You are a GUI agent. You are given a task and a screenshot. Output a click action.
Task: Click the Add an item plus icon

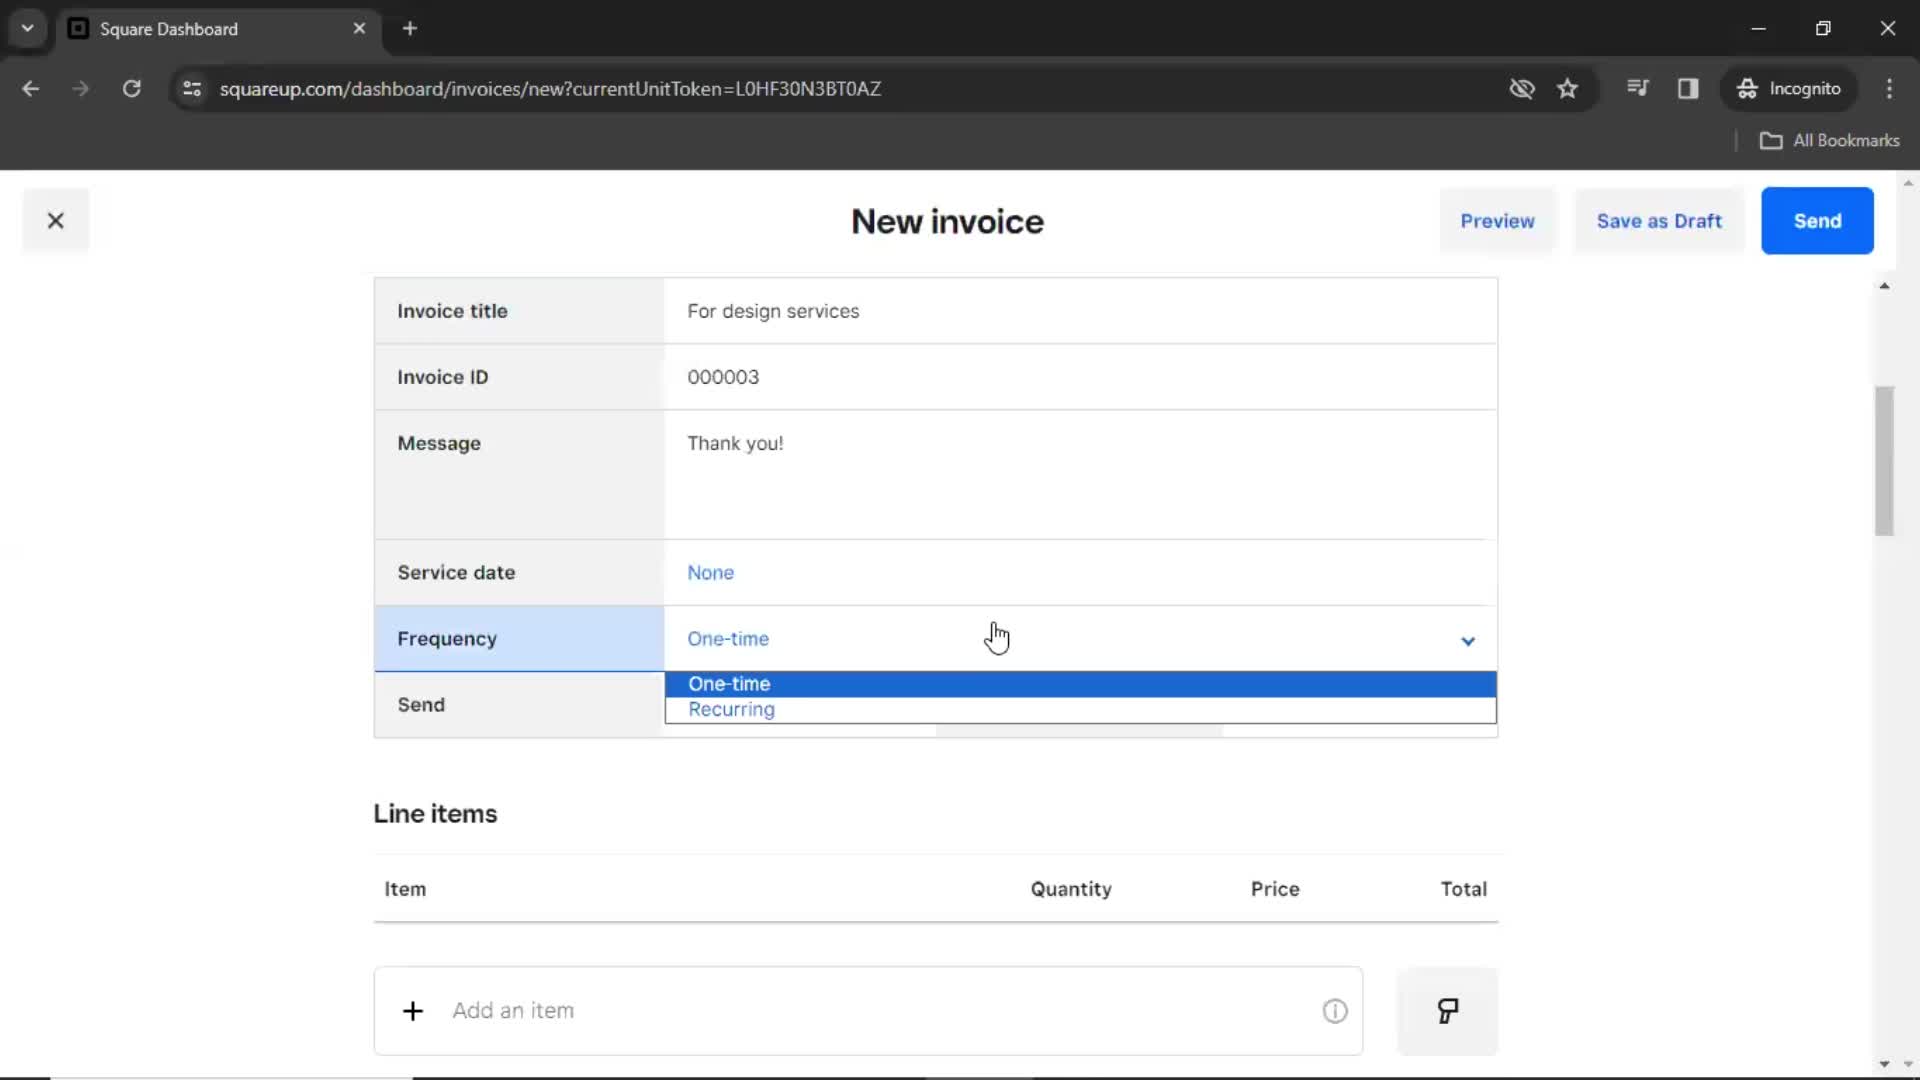pos(413,1010)
